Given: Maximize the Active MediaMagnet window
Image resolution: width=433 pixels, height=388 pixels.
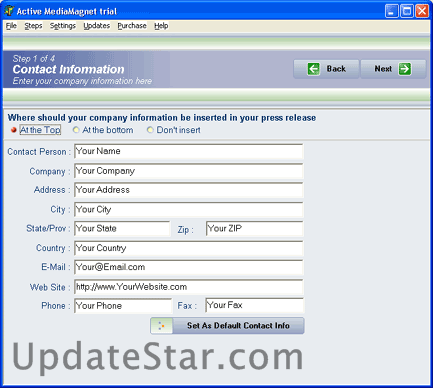Looking at the screenshot, I should pos(407,11).
